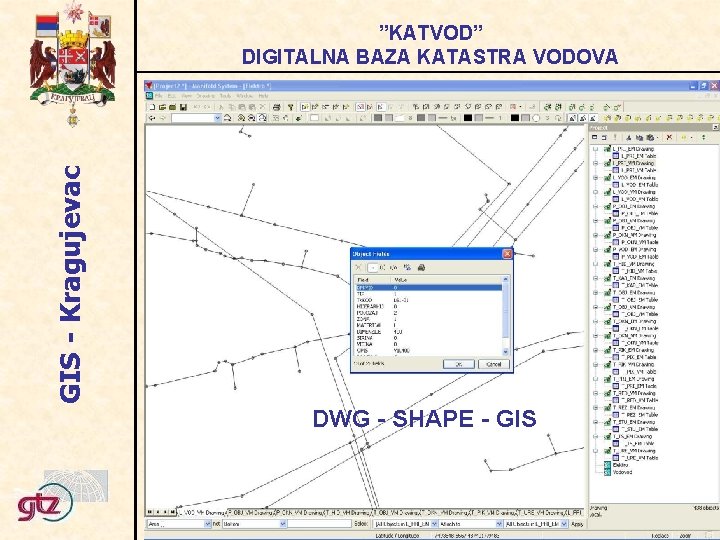Click the filter funnel icon next to the printer
Viewport: 720px width, 540px height.
pyautogui.click(x=290, y=107)
